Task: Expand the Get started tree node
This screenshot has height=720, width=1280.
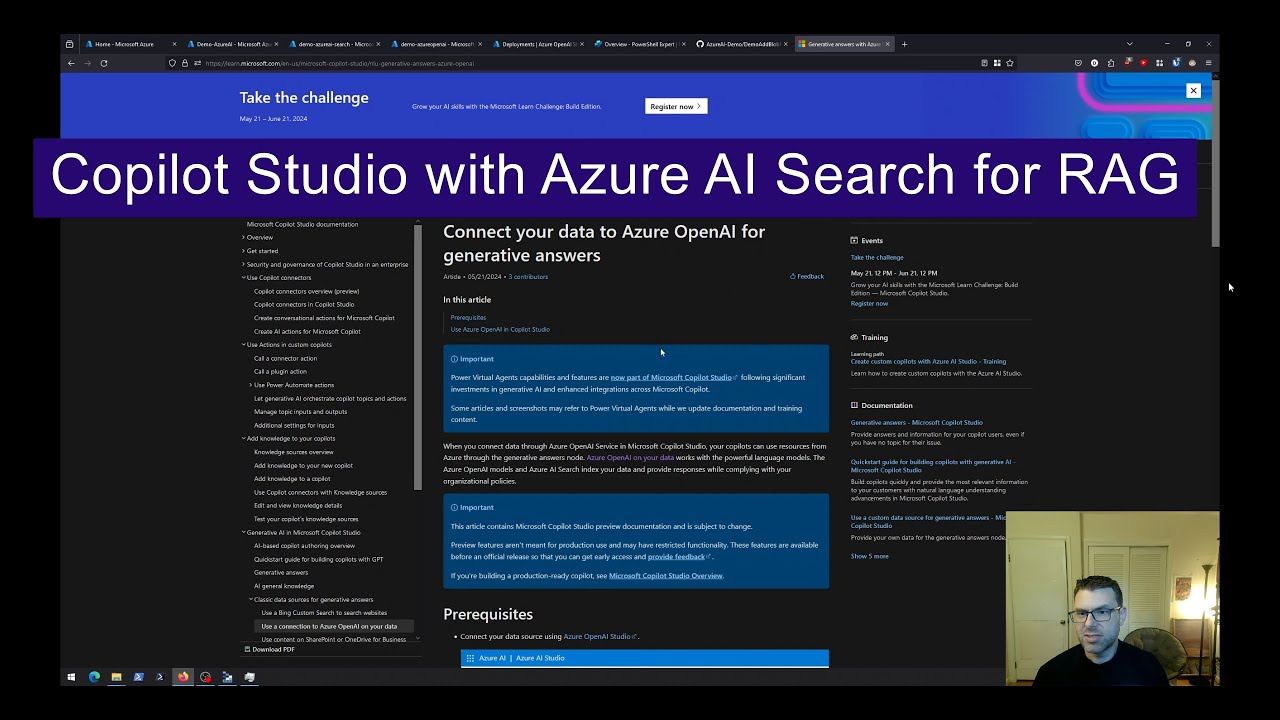Action: [243, 251]
